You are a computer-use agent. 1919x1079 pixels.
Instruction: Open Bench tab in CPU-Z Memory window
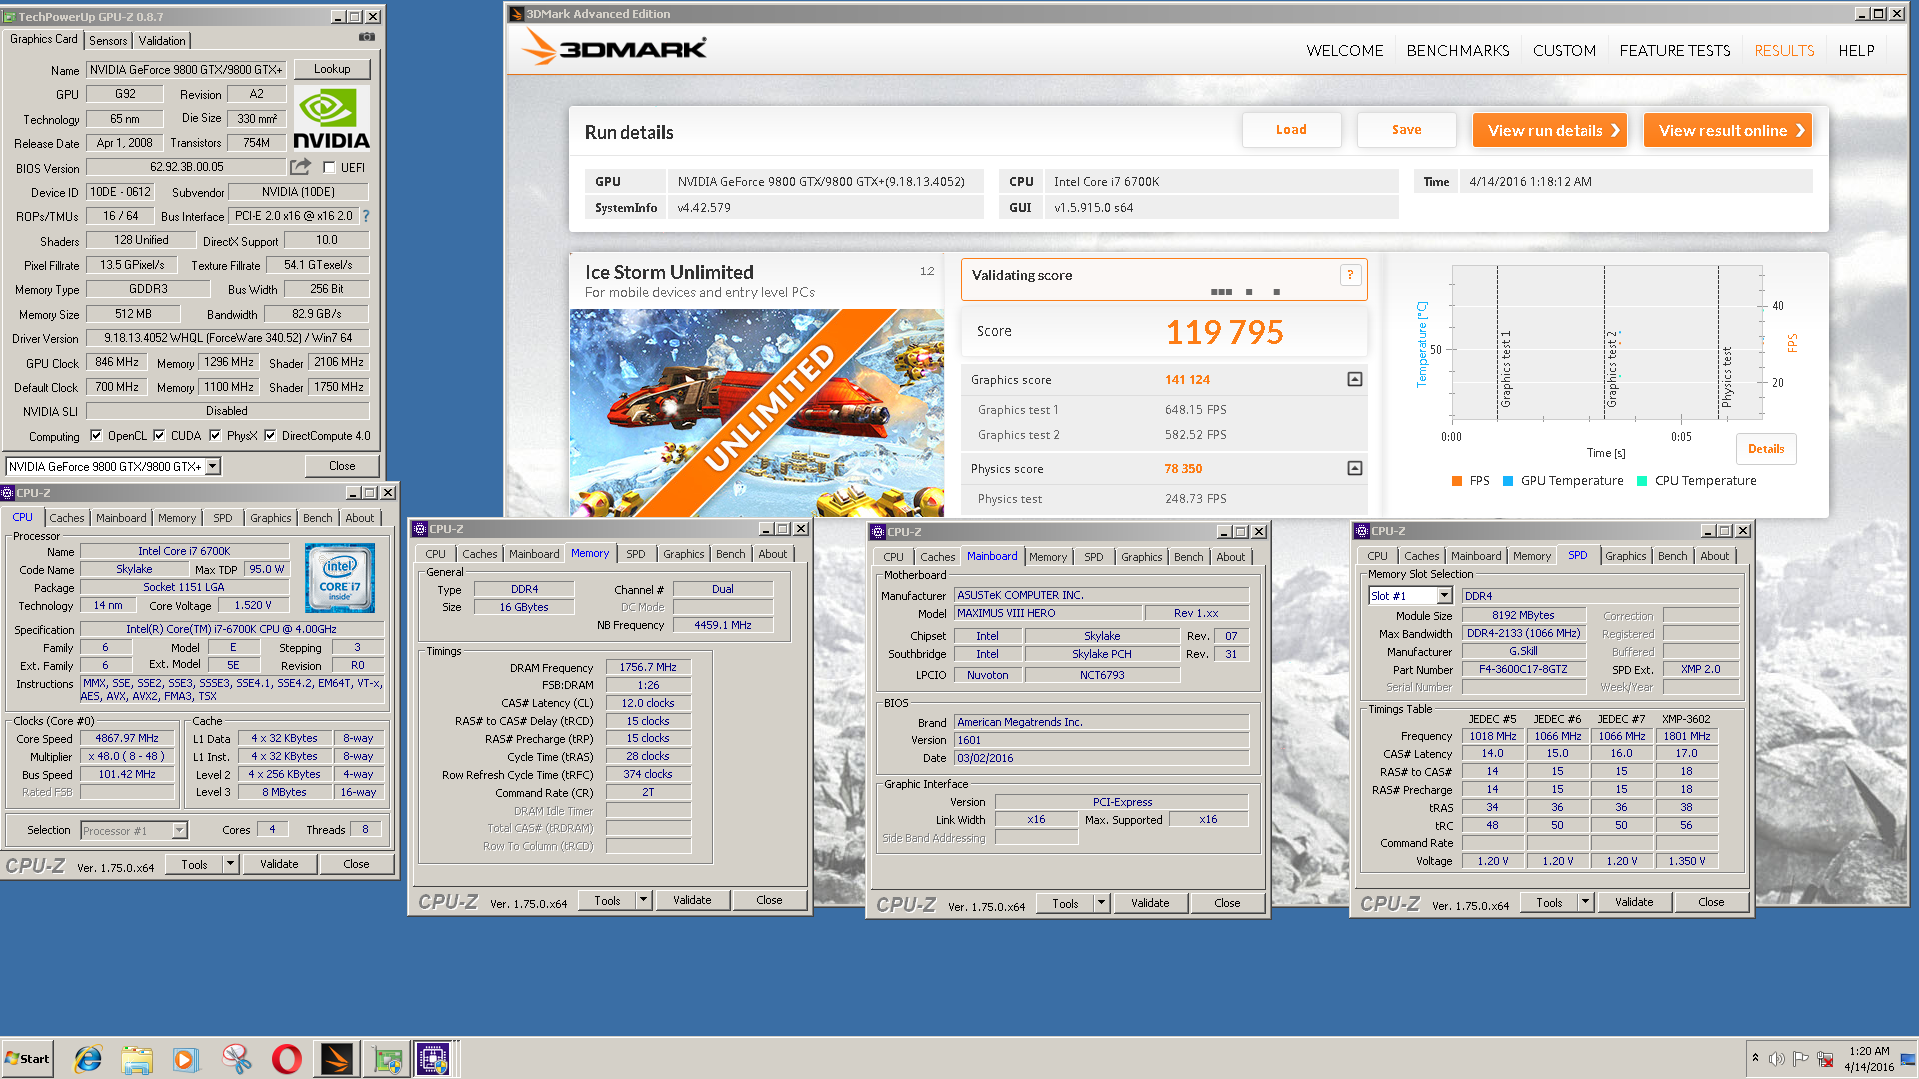(x=730, y=554)
